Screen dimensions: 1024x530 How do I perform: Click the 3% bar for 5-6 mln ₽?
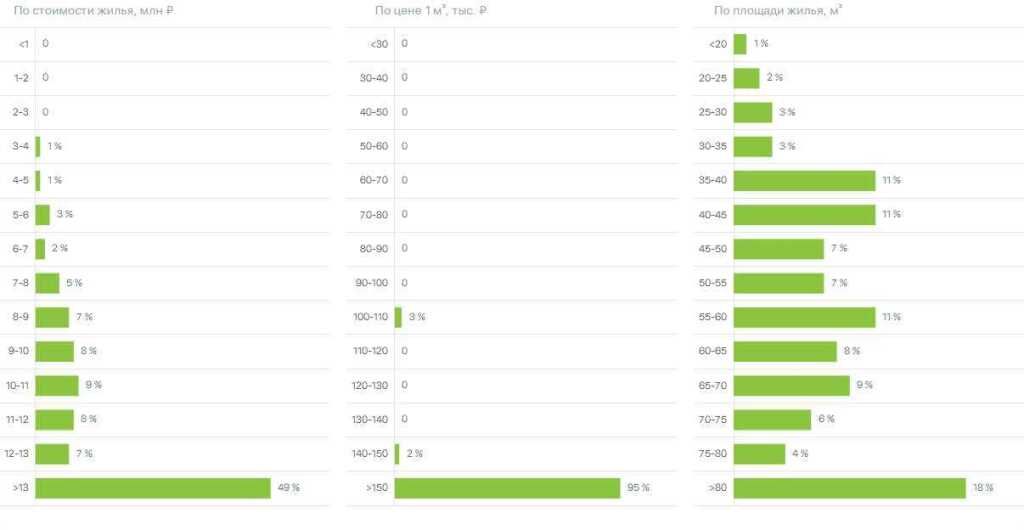coord(42,215)
